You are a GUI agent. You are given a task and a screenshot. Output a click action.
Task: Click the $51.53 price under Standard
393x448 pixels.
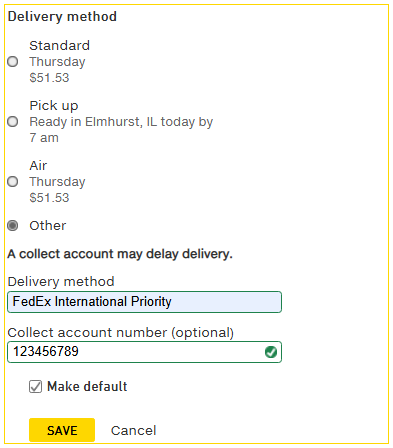49,78
